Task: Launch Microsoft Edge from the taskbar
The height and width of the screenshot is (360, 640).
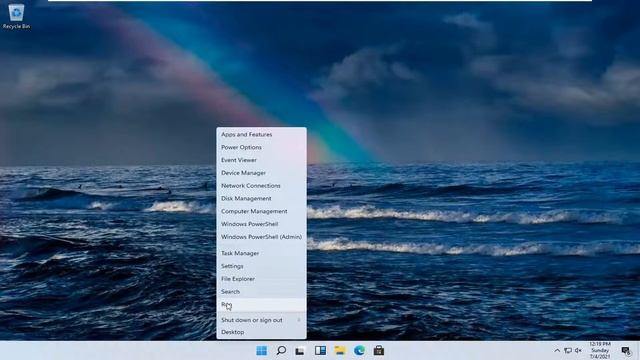Action: click(359, 351)
